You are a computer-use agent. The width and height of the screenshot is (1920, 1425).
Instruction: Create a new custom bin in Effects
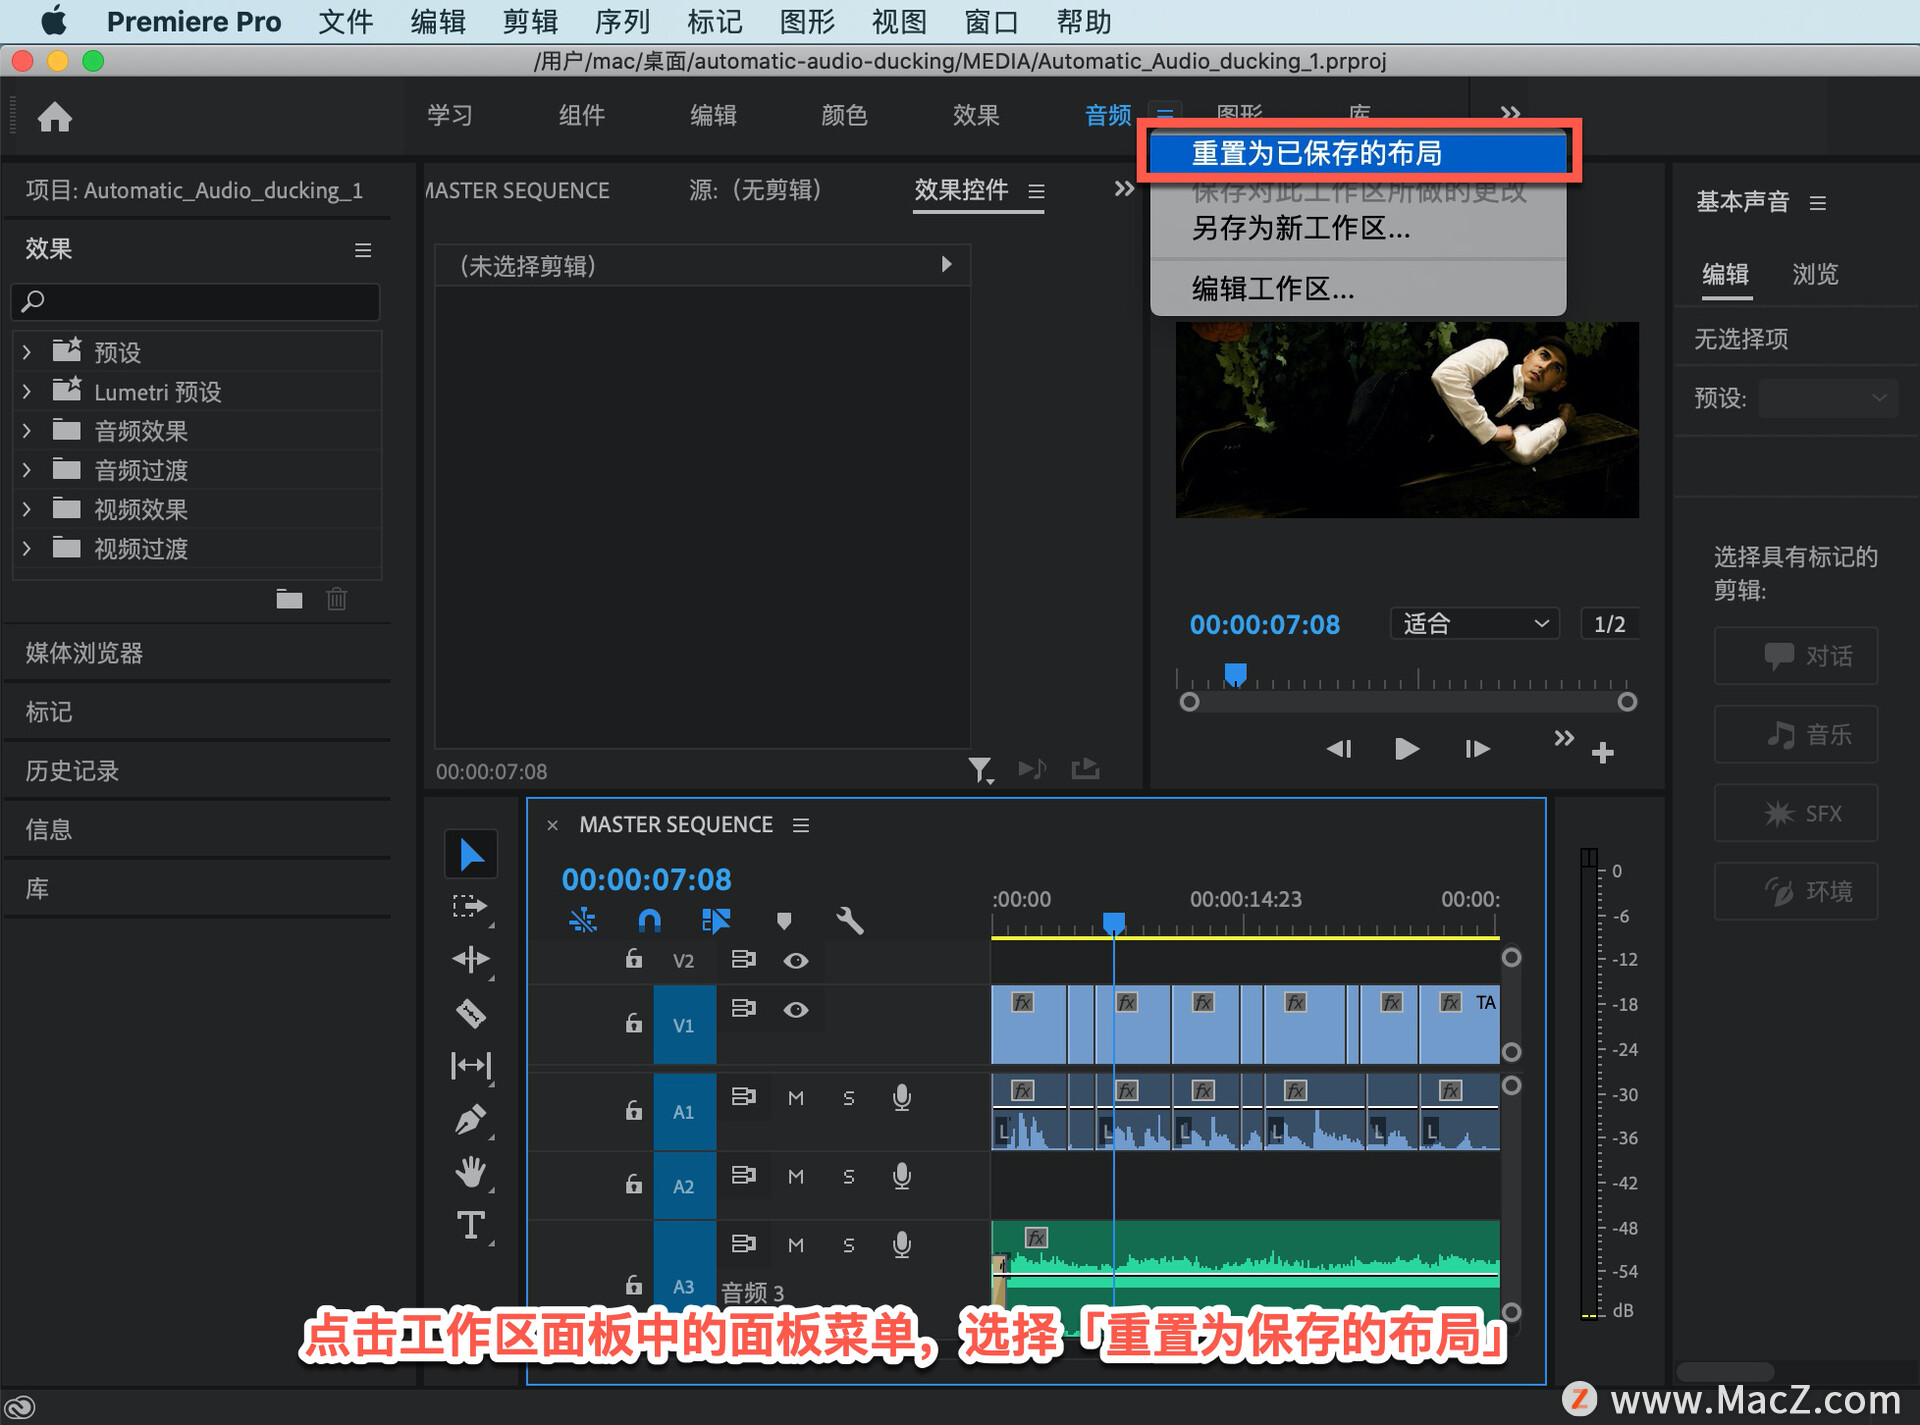point(289,599)
